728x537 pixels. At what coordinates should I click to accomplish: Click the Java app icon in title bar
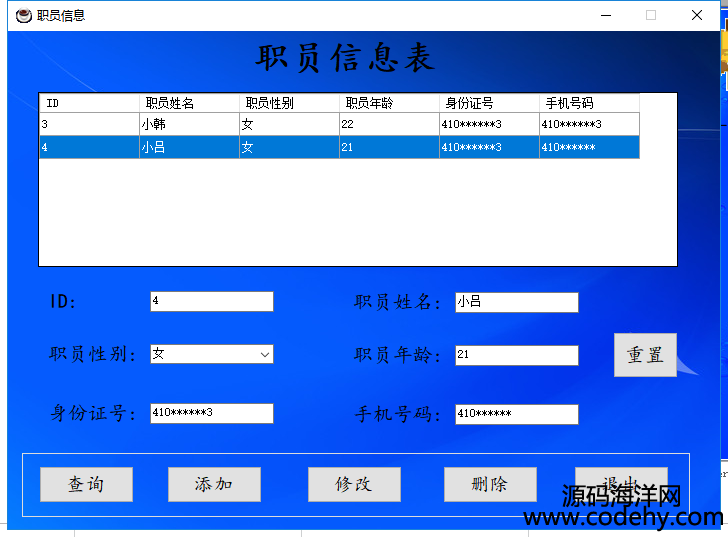(23, 15)
